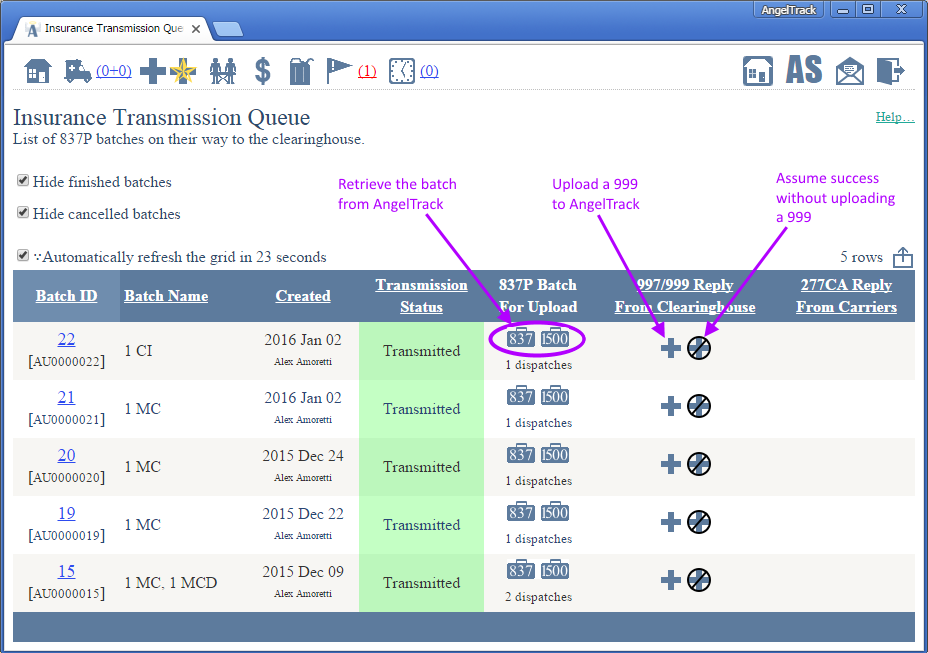This screenshot has height=653, width=928.
Task: Click the envelope messages icon
Action: (850, 70)
